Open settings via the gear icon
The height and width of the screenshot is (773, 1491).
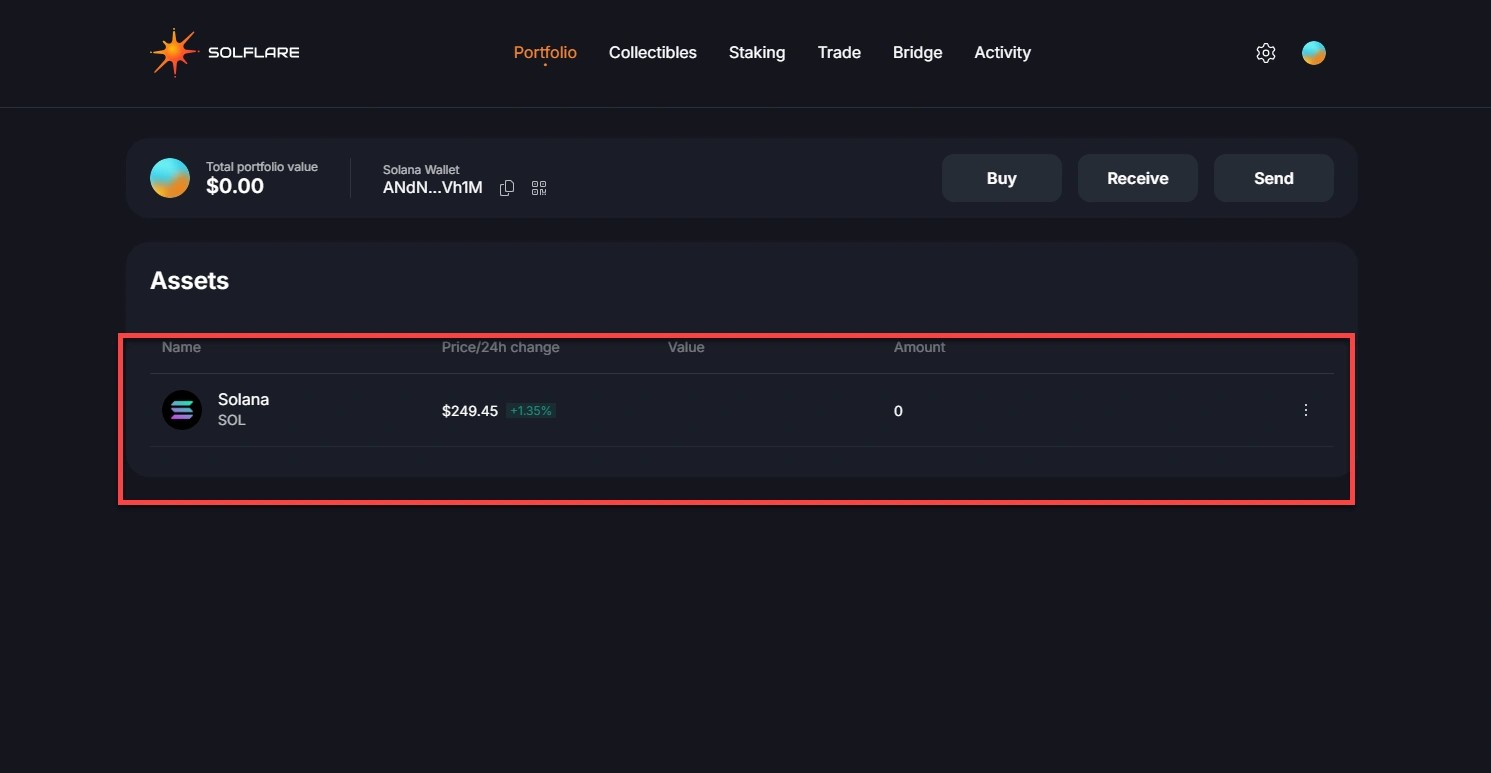click(x=1265, y=53)
